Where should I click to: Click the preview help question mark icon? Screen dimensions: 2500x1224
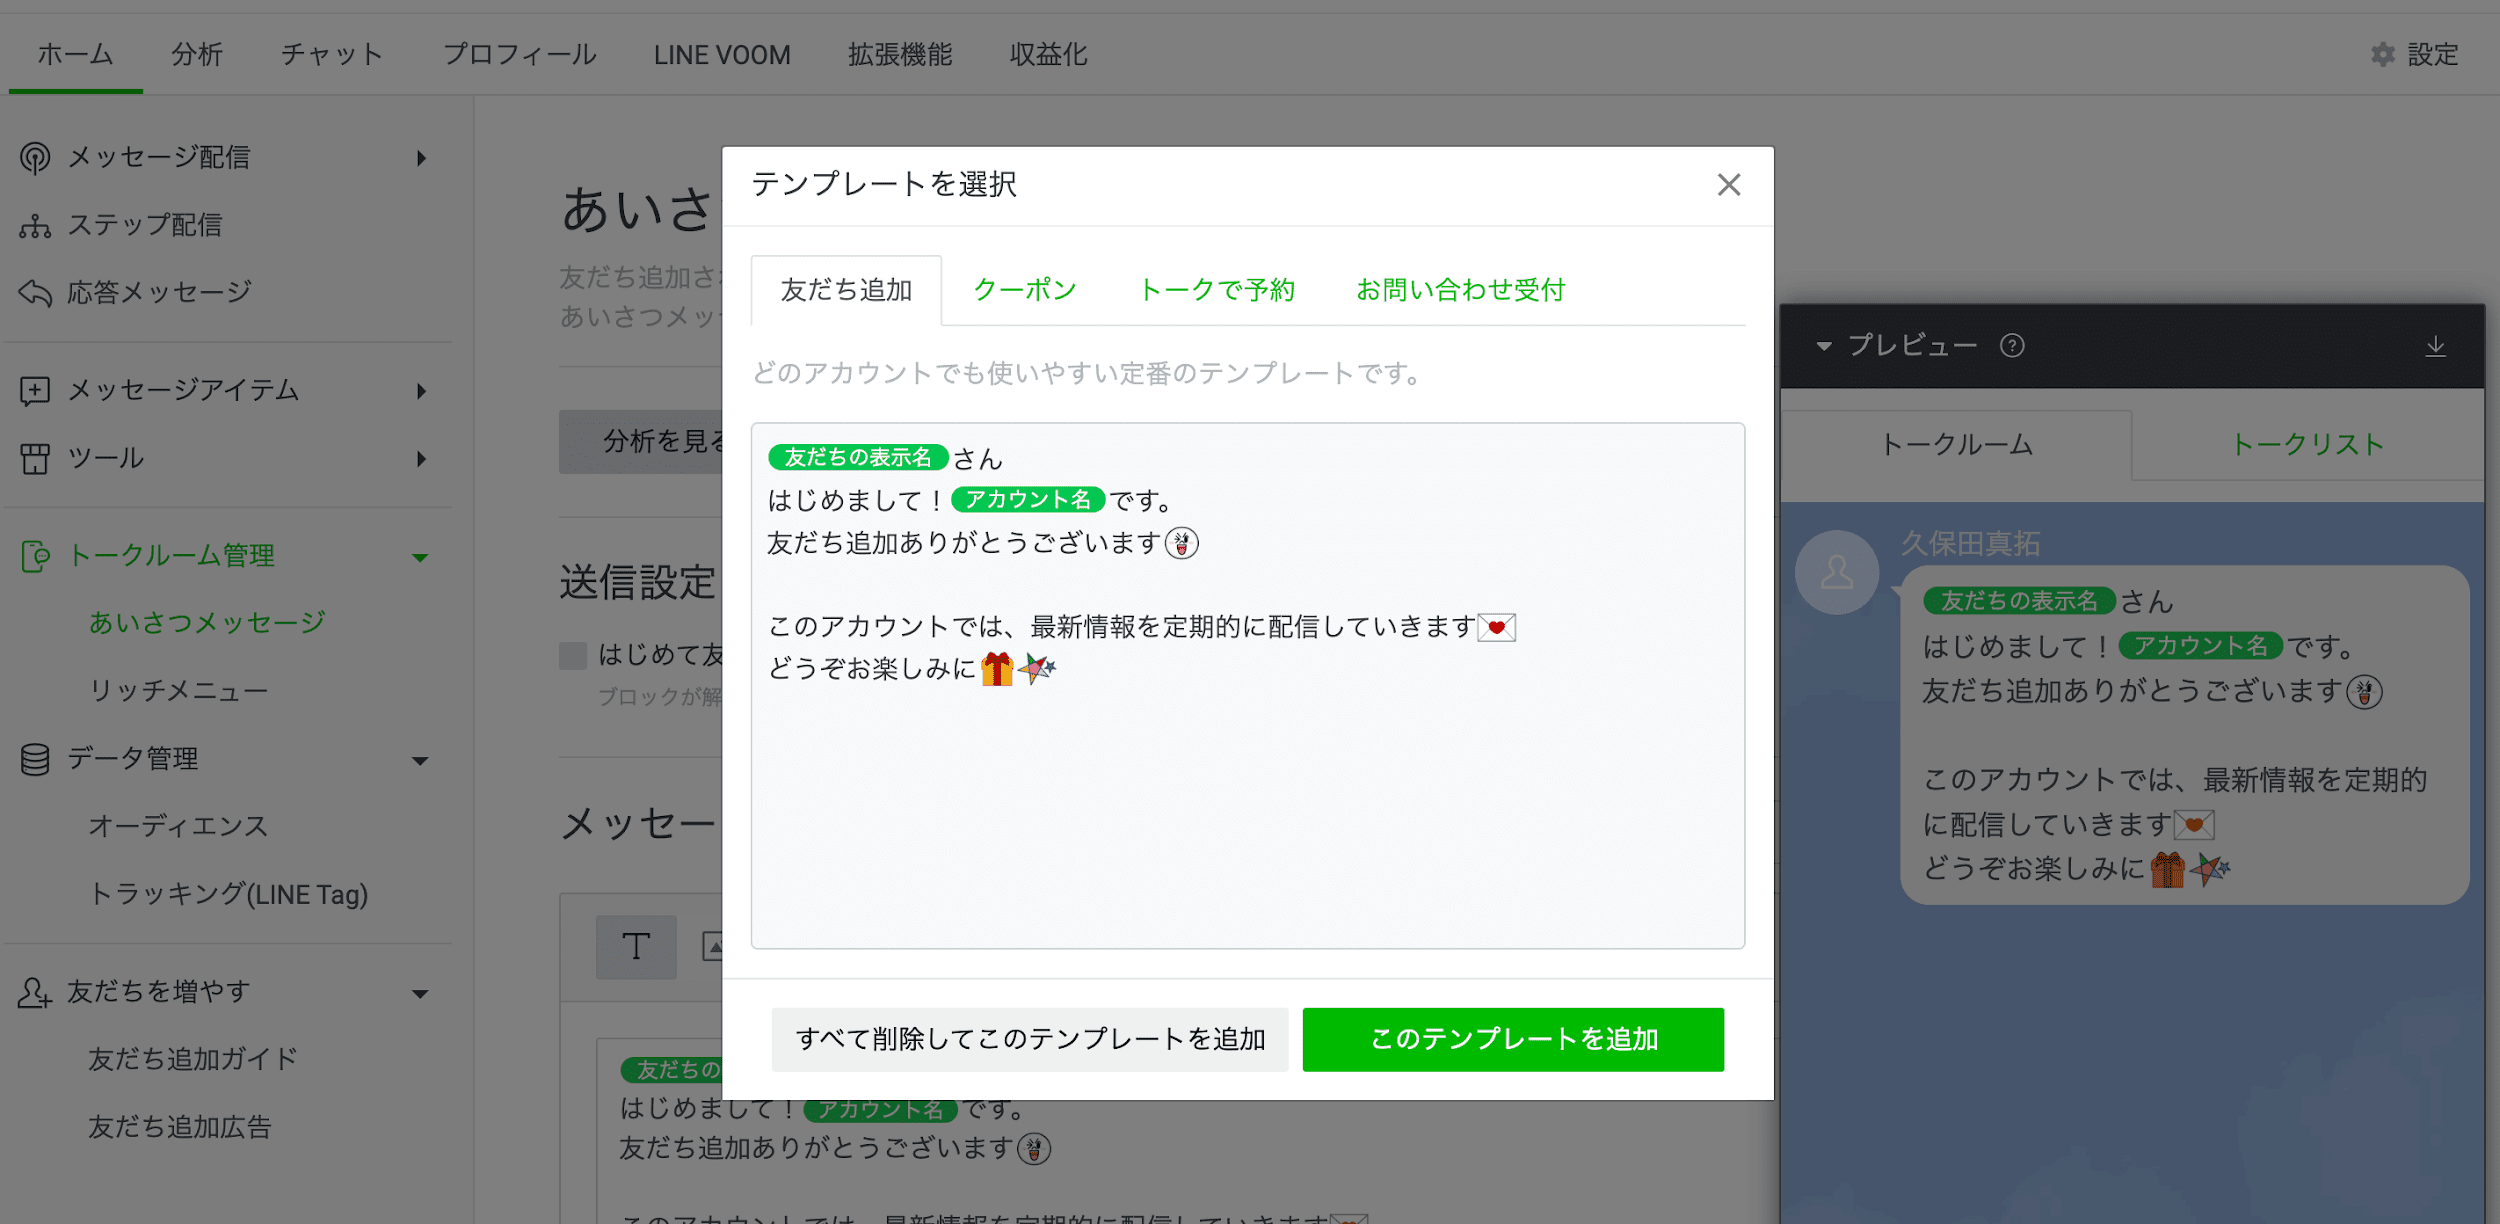[x=2012, y=346]
